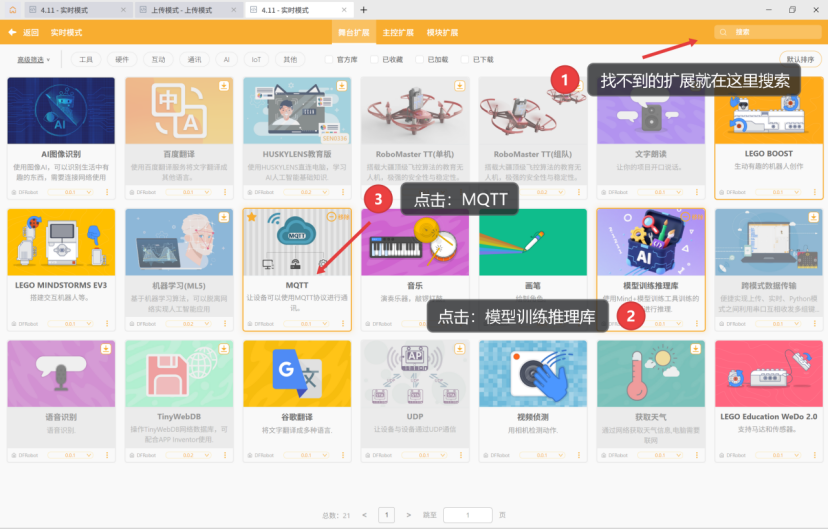This screenshot has width=828, height=530.
Task: Click the 硬件 category filter button
Action: [x=122, y=60]
